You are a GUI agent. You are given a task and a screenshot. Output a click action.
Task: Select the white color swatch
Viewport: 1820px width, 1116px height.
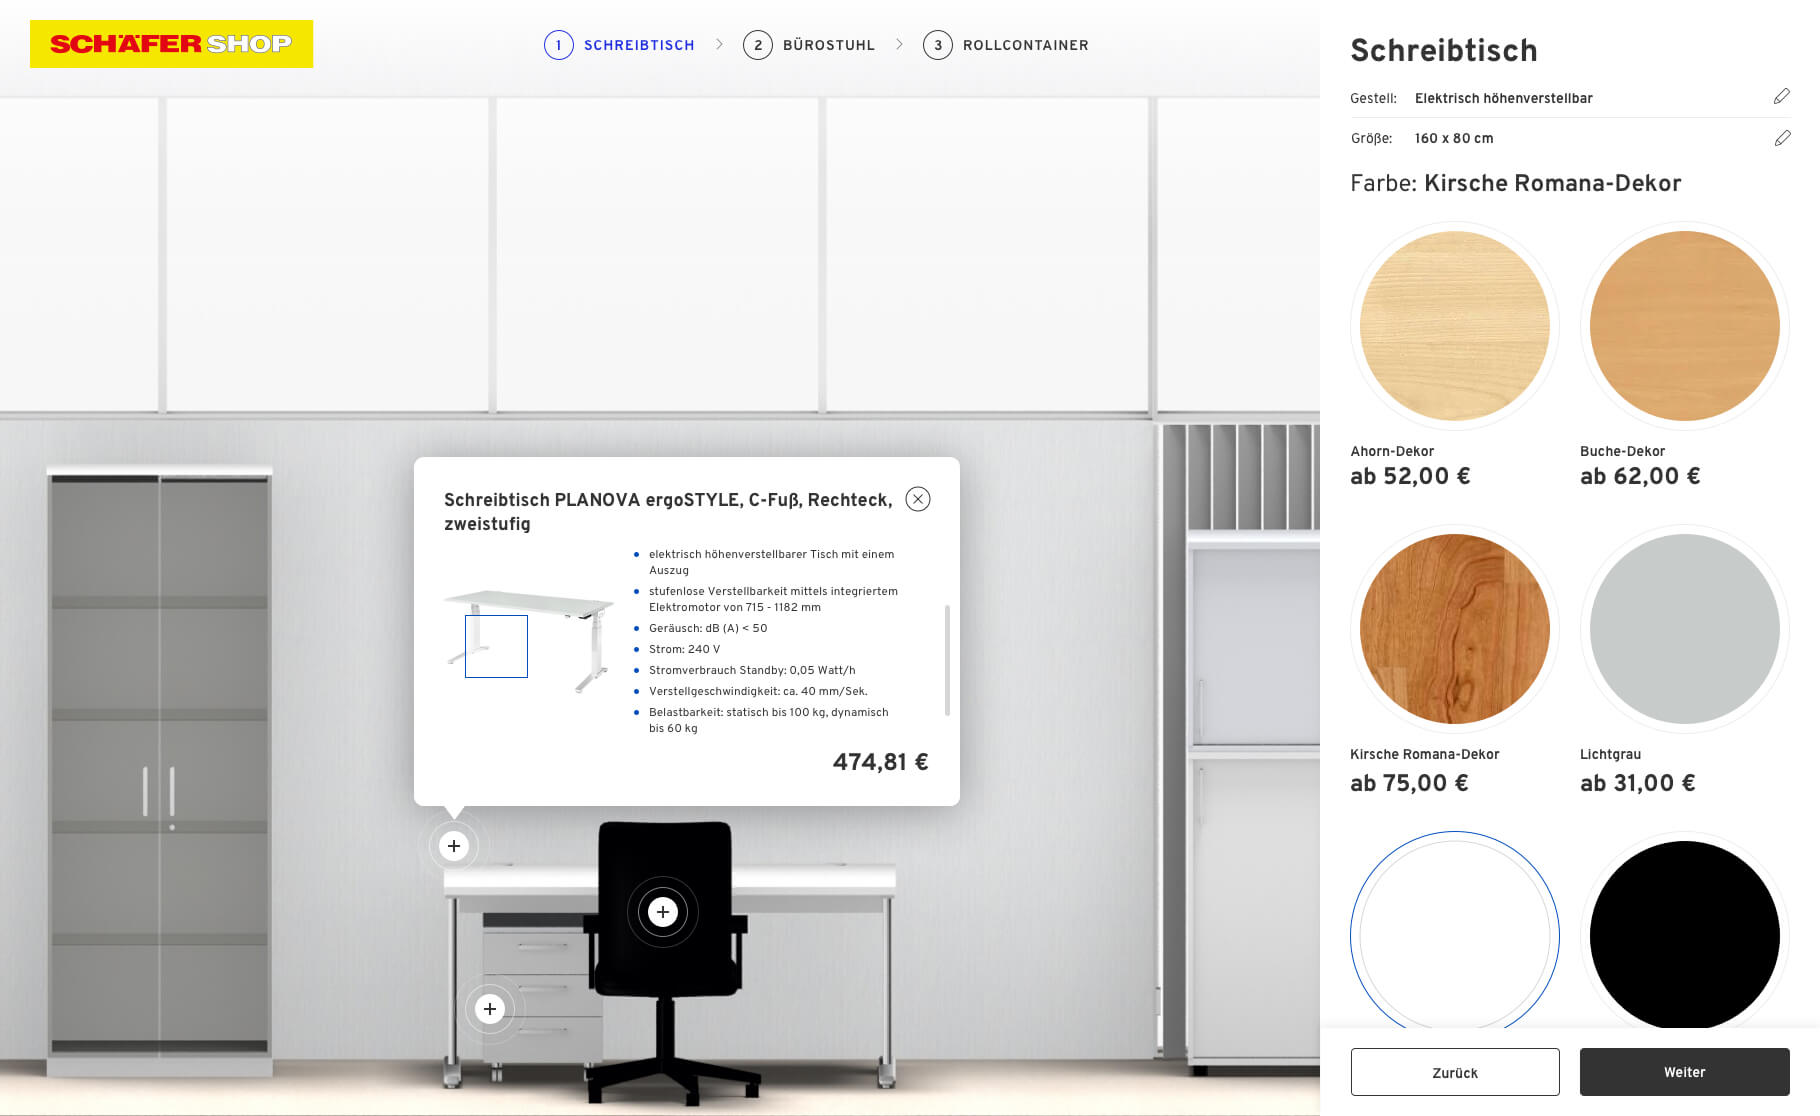click(1454, 935)
